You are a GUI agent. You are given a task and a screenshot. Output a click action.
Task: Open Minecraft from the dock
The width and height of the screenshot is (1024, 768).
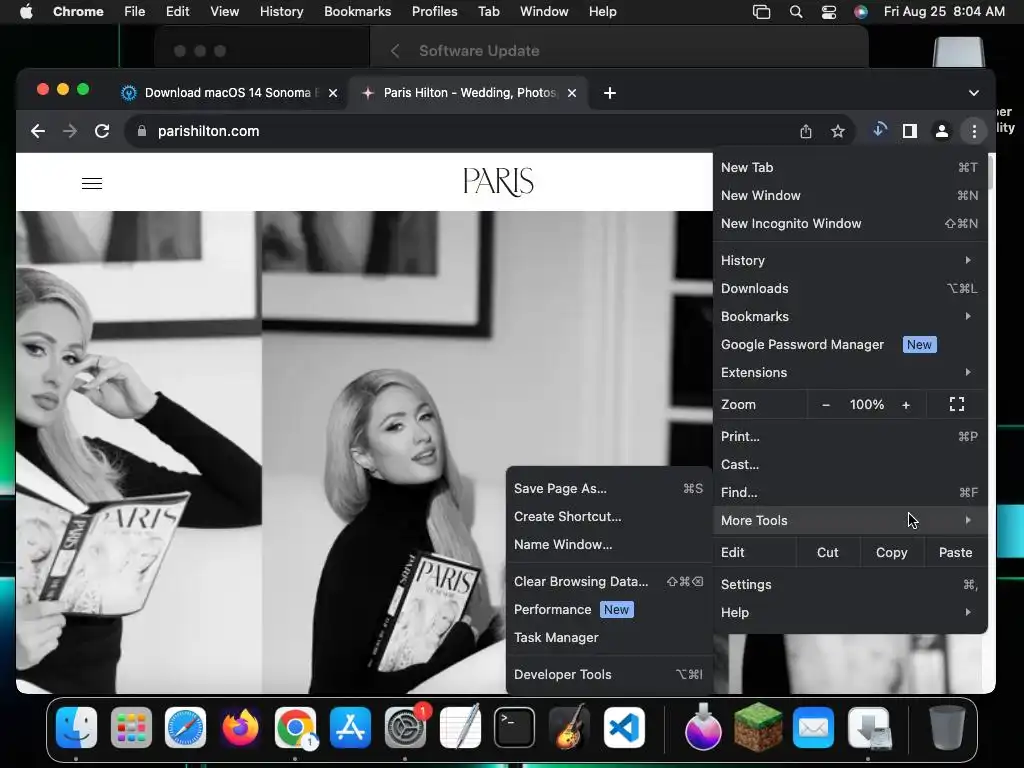point(758,728)
